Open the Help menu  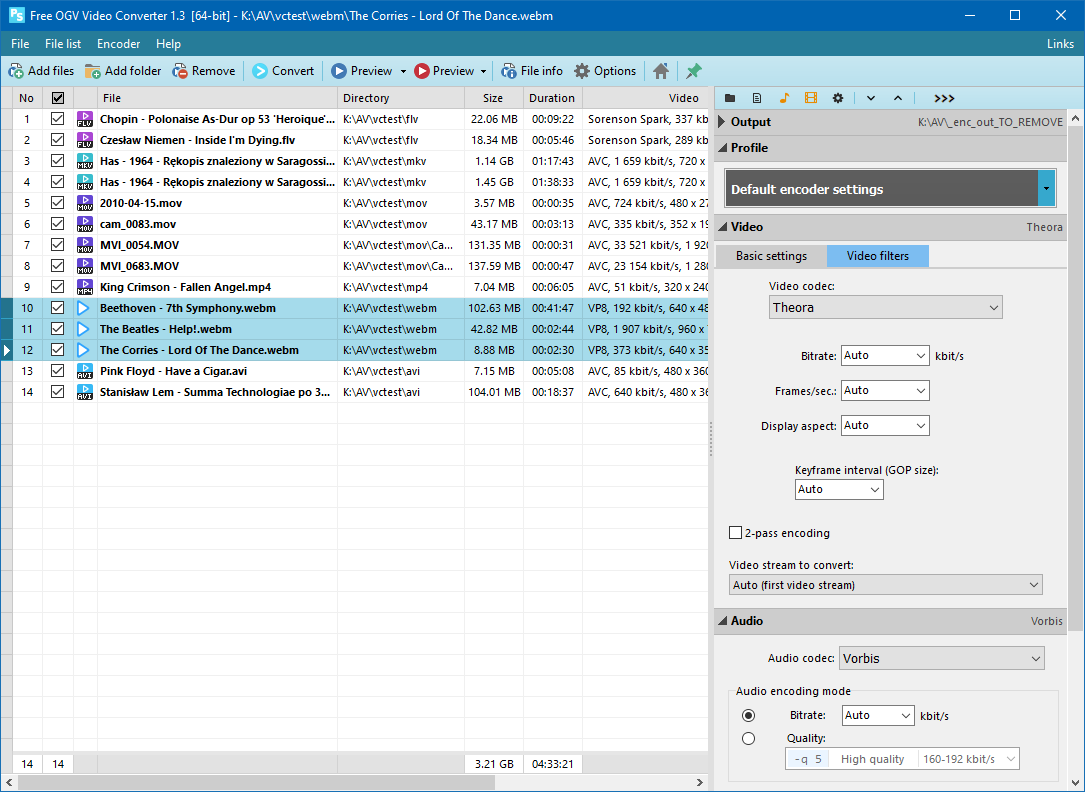point(168,44)
